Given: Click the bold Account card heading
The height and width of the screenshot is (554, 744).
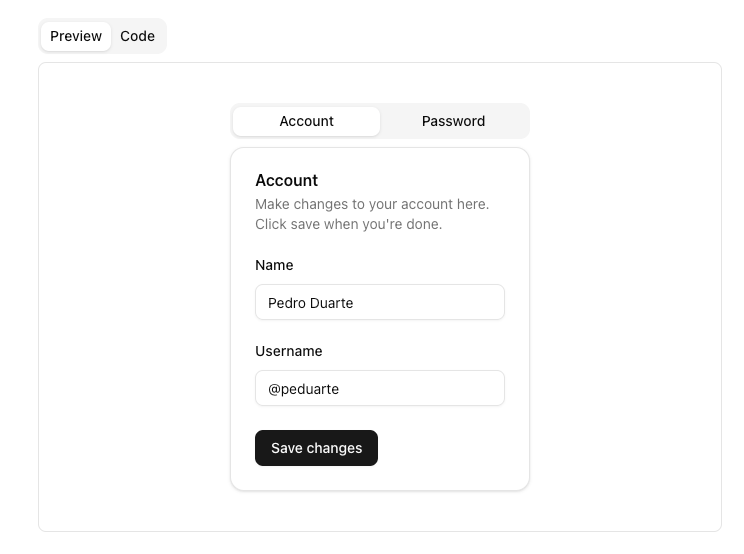Looking at the screenshot, I should click(x=286, y=180).
